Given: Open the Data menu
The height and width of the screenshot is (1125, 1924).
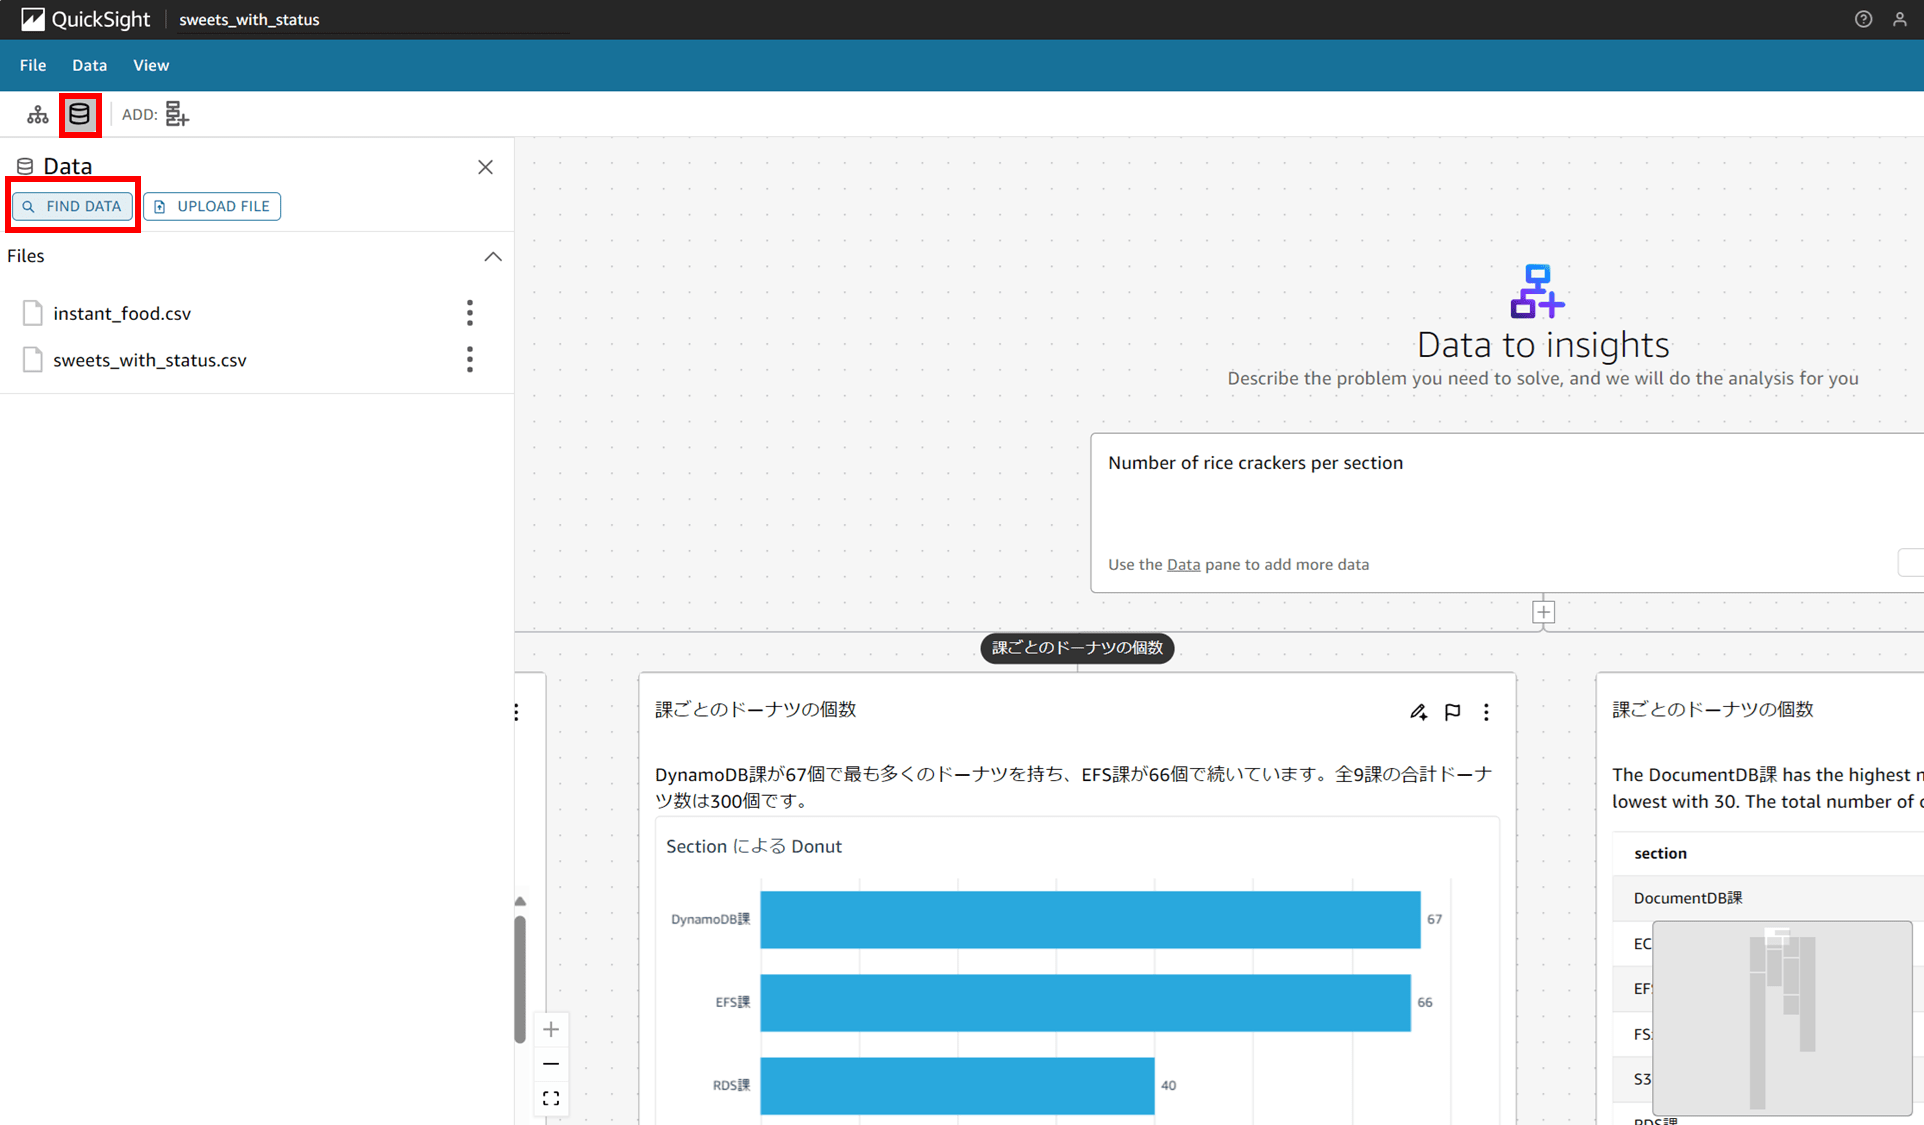Looking at the screenshot, I should tap(89, 65).
